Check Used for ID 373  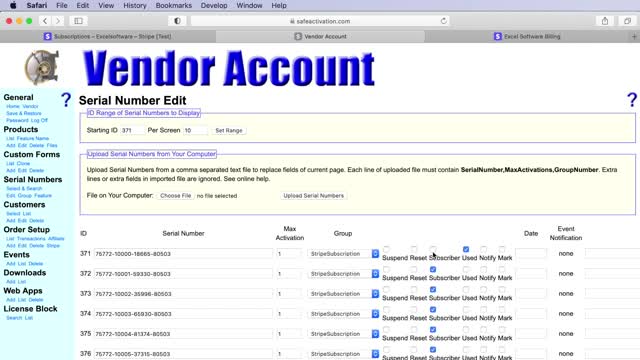point(466,289)
